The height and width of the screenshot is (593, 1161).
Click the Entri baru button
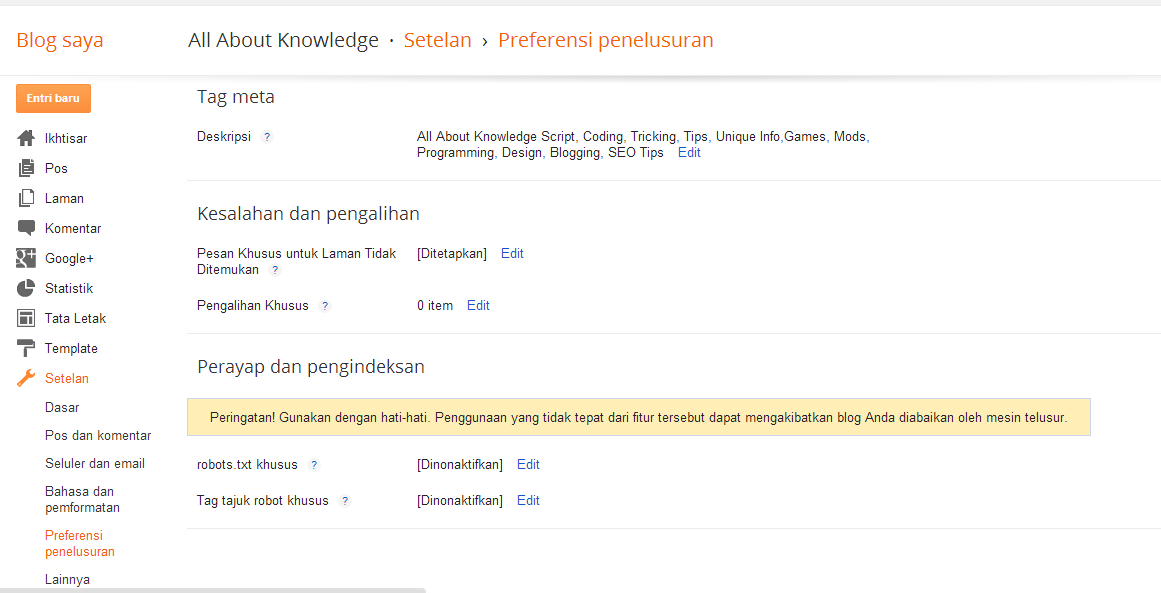tap(53, 98)
